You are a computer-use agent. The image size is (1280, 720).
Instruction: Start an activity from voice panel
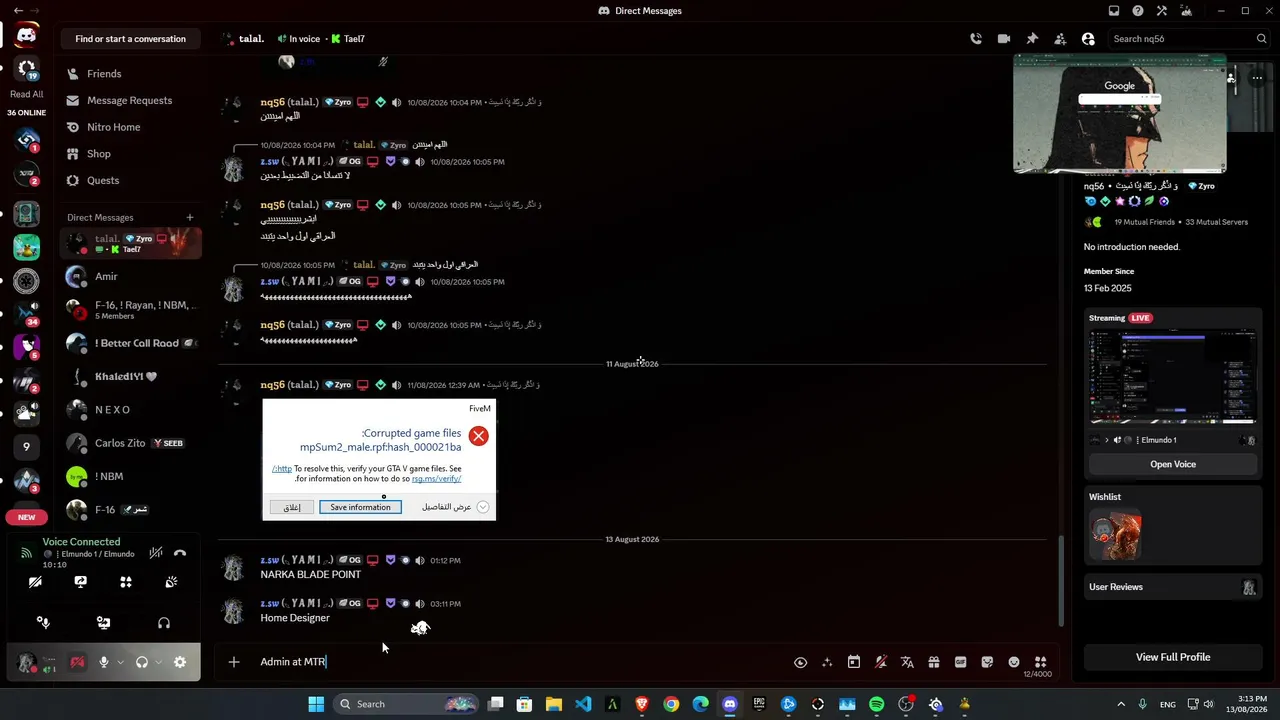coord(126,582)
